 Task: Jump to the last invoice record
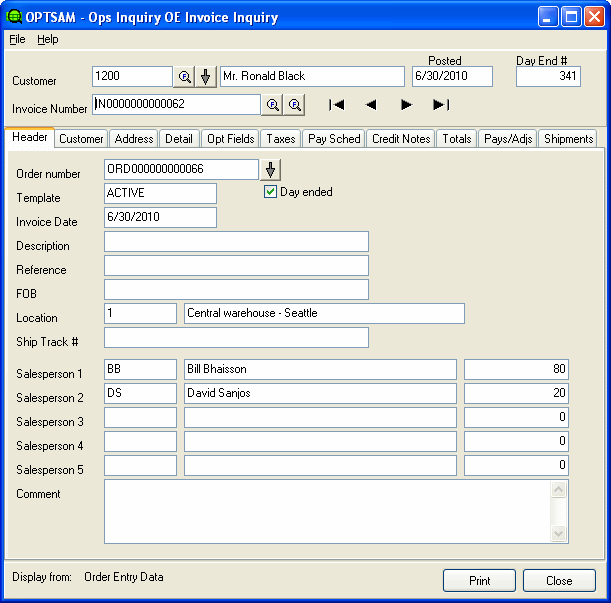pyautogui.click(x=441, y=104)
